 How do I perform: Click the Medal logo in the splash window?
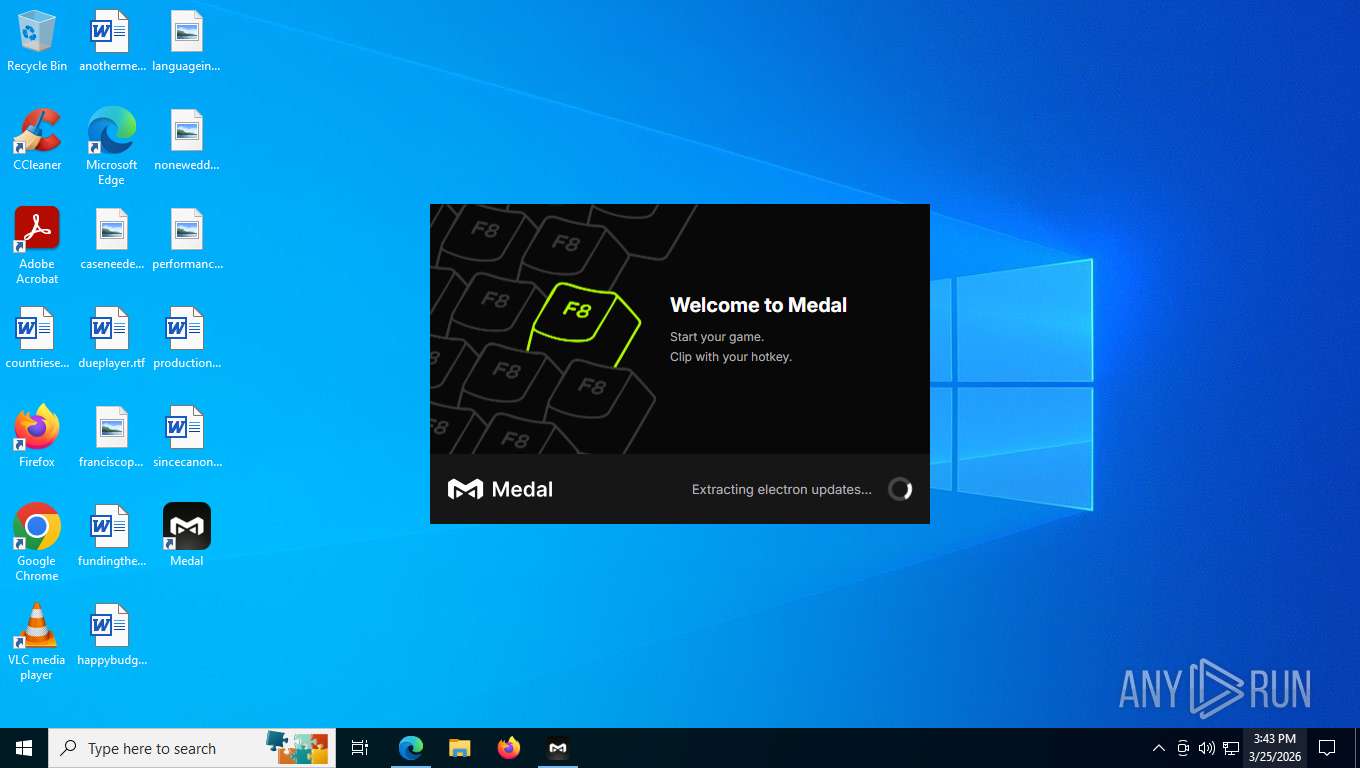(x=500, y=489)
